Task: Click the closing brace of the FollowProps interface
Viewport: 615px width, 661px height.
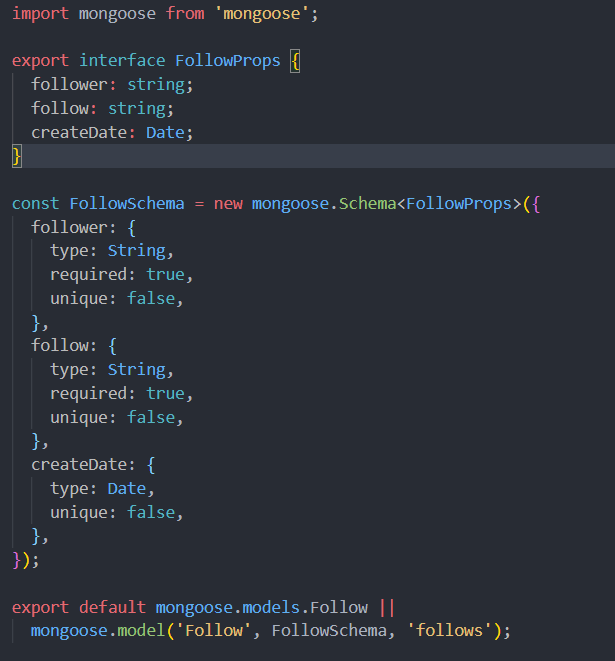Action: click(17, 156)
